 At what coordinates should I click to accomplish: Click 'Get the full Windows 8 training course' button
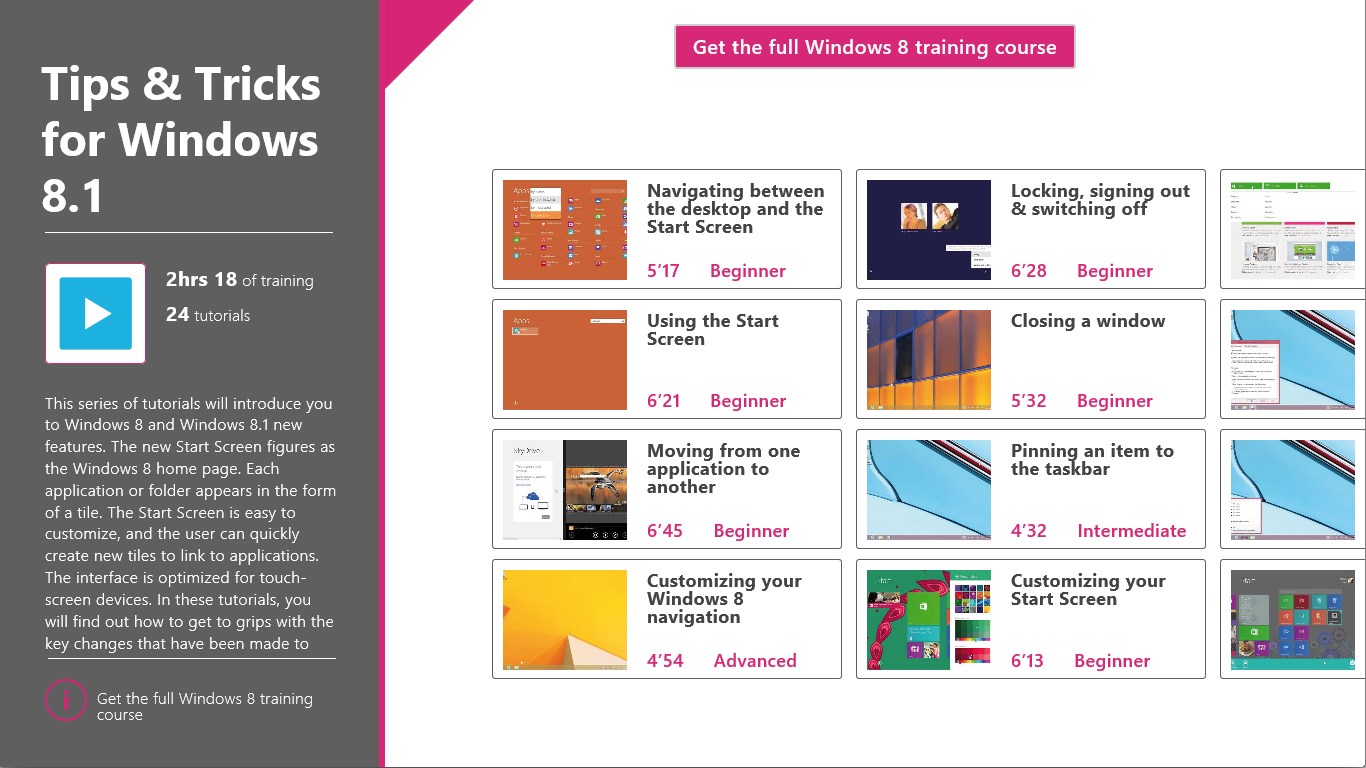point(875,47)
